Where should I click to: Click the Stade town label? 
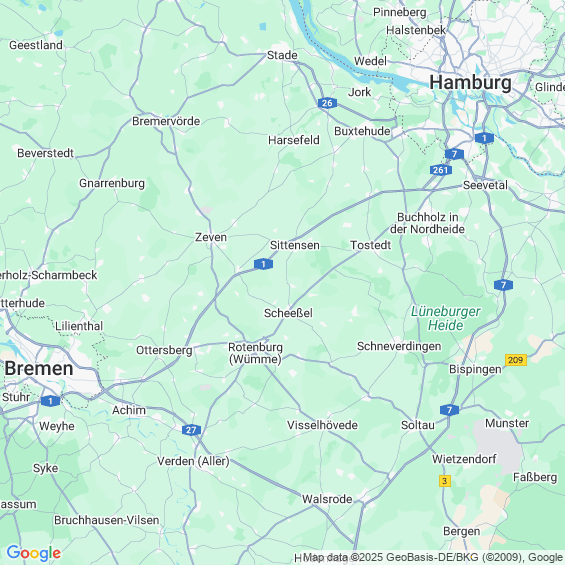(x=282, y=55)
